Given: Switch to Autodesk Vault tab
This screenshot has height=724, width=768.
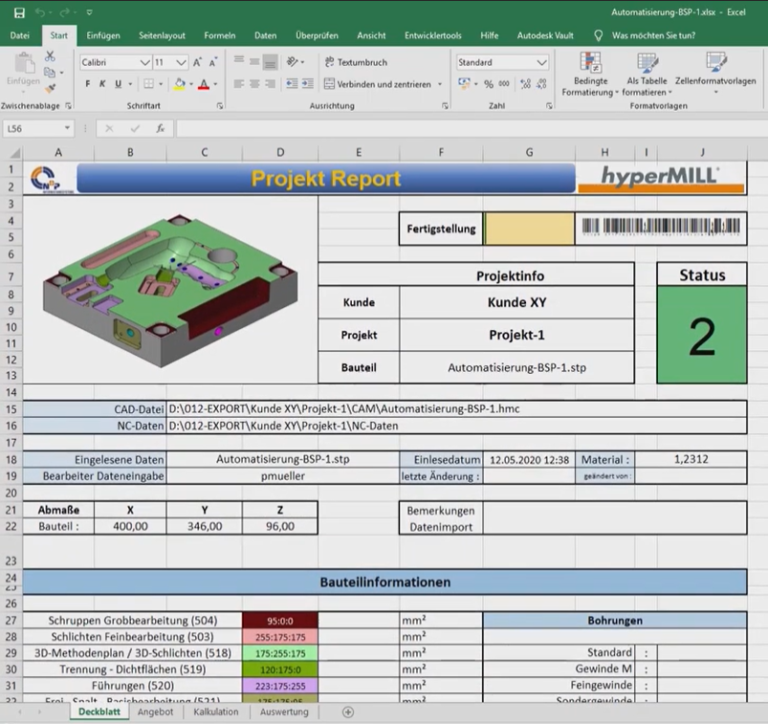Looking at the screenshot, I should (545, 35).
